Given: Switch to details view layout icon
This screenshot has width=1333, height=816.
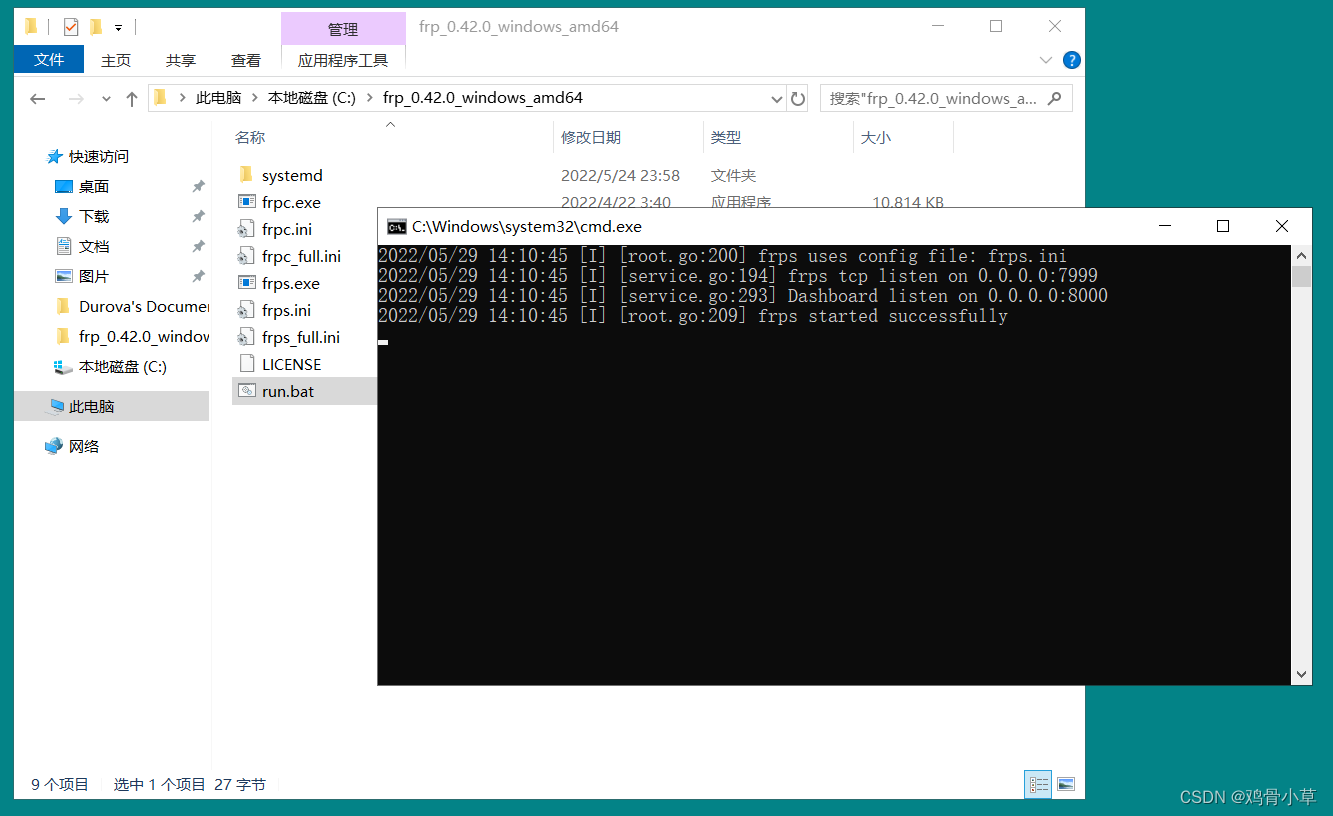Looking at the screenshot, I should 1038,784.
